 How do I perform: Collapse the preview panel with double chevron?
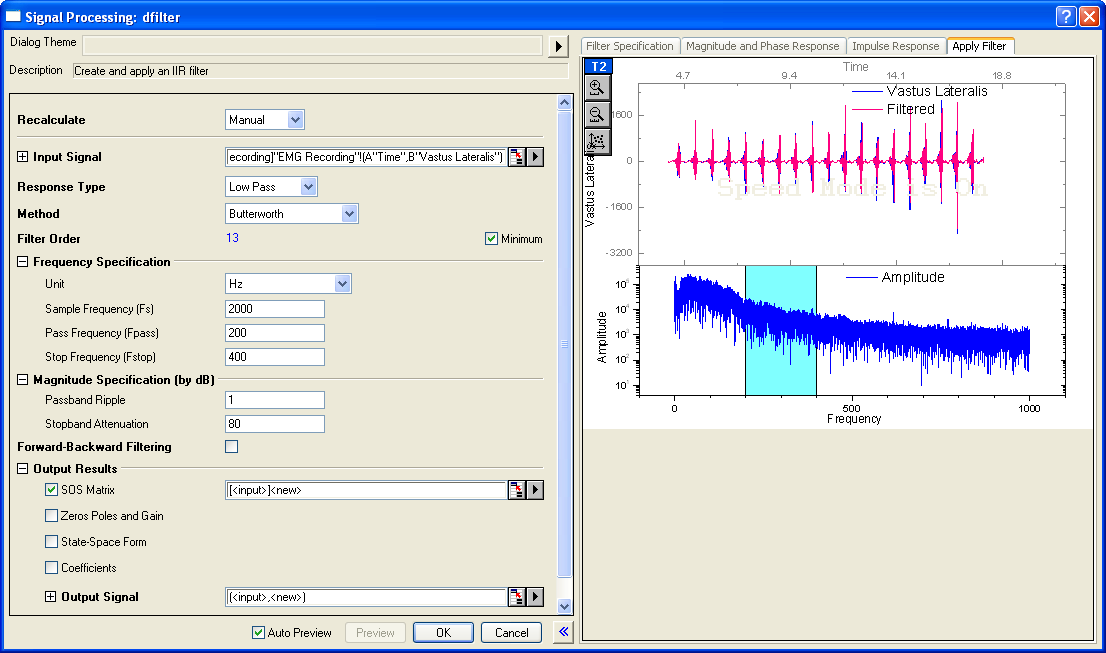point(564,632)
